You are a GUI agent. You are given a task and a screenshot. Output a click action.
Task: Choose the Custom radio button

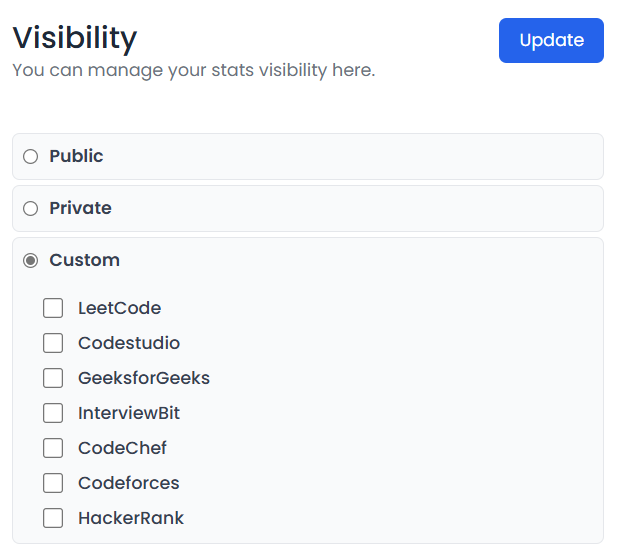30,261
